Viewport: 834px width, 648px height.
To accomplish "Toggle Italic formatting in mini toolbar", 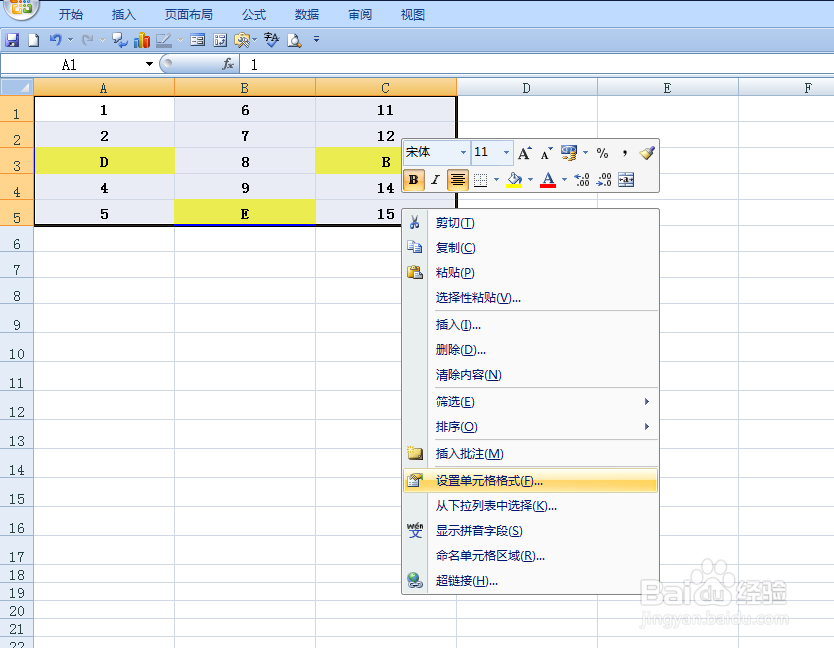I will point(434,179).
